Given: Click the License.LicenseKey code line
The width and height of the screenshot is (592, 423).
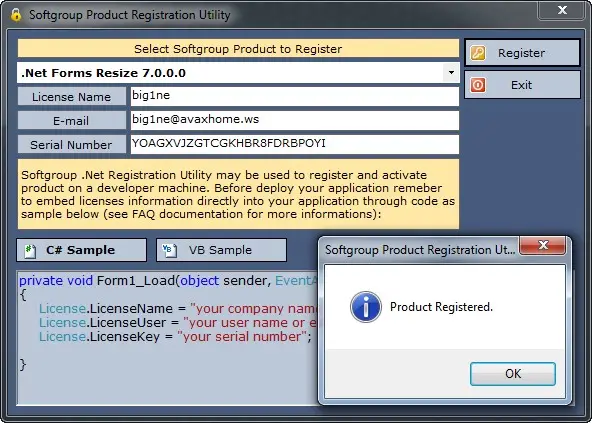Looking at the screenshot, I should click(175, 337).
